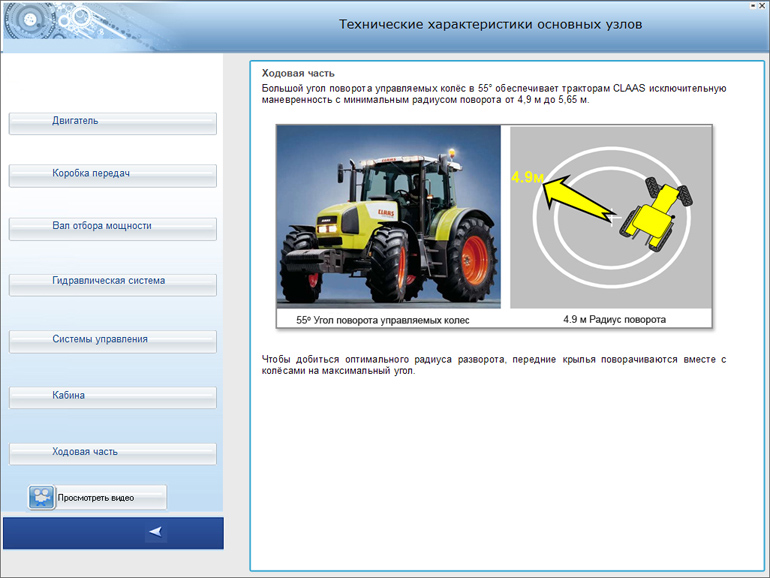Click the yellow 4.9м label in the diagram
Image resolution: width=770 pixels, height=578 pixels.
[x=526, y=177]
